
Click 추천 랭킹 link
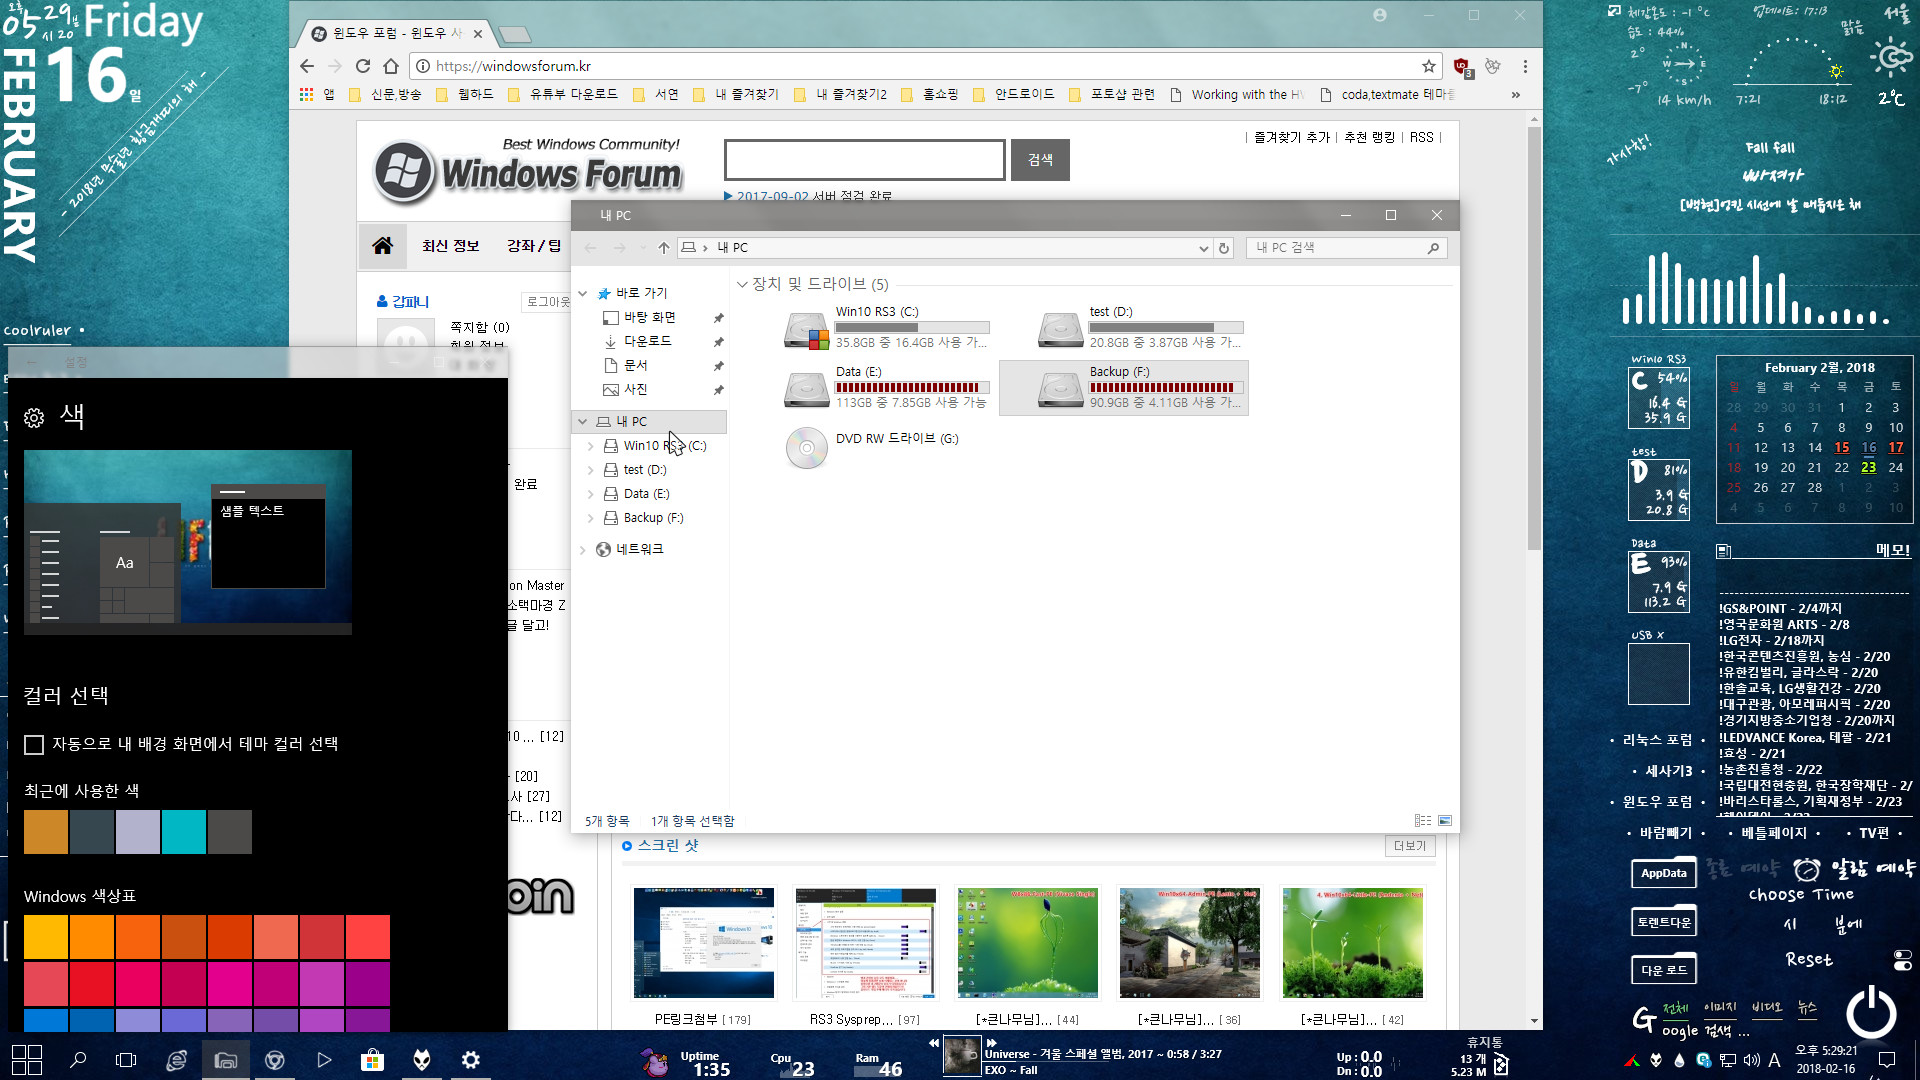pos(1370,137)
